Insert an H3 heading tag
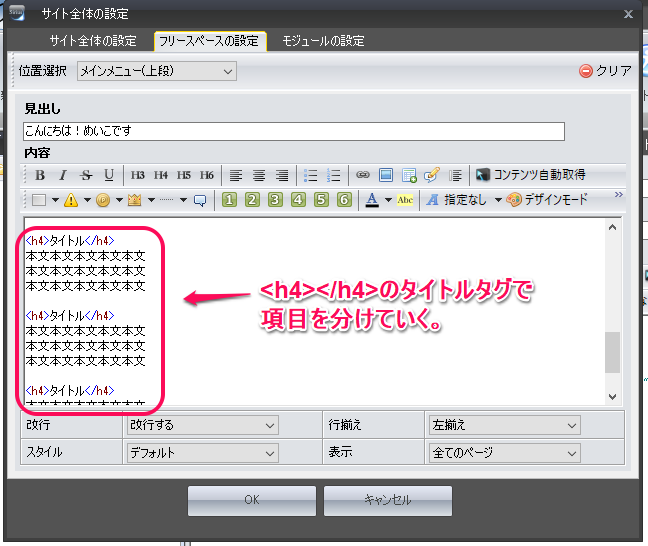Viewport: 648px width, 546px height. 138,175
